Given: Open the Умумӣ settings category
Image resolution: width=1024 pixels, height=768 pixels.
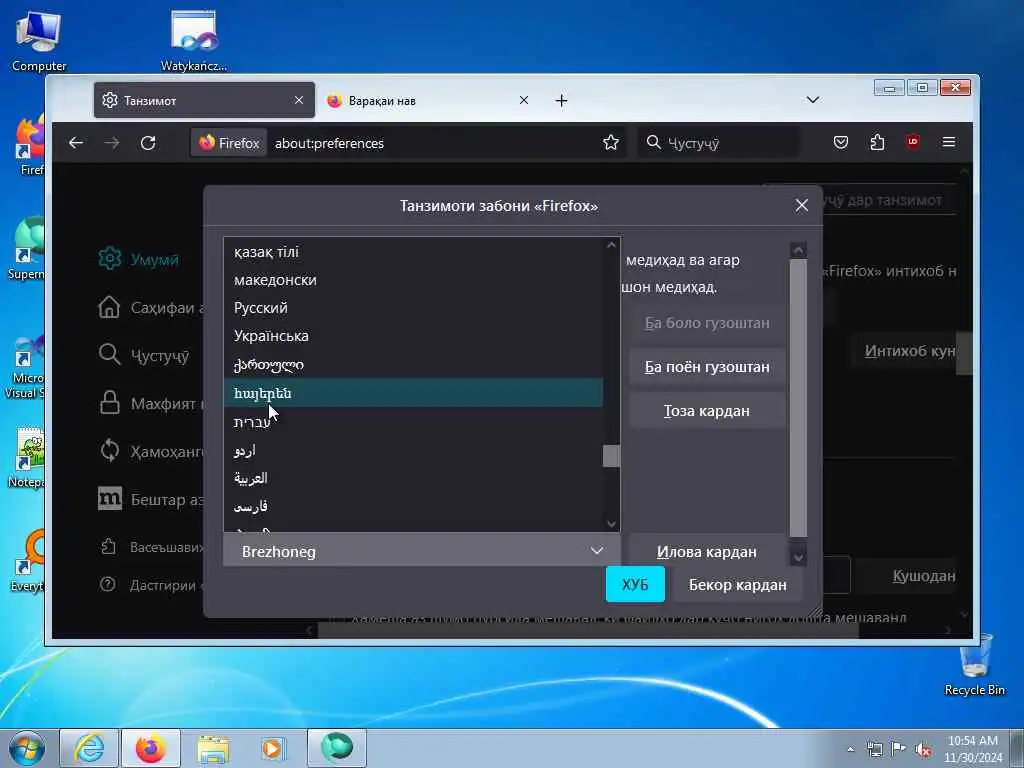Looking at the screenshot, I should pos(138,259).
